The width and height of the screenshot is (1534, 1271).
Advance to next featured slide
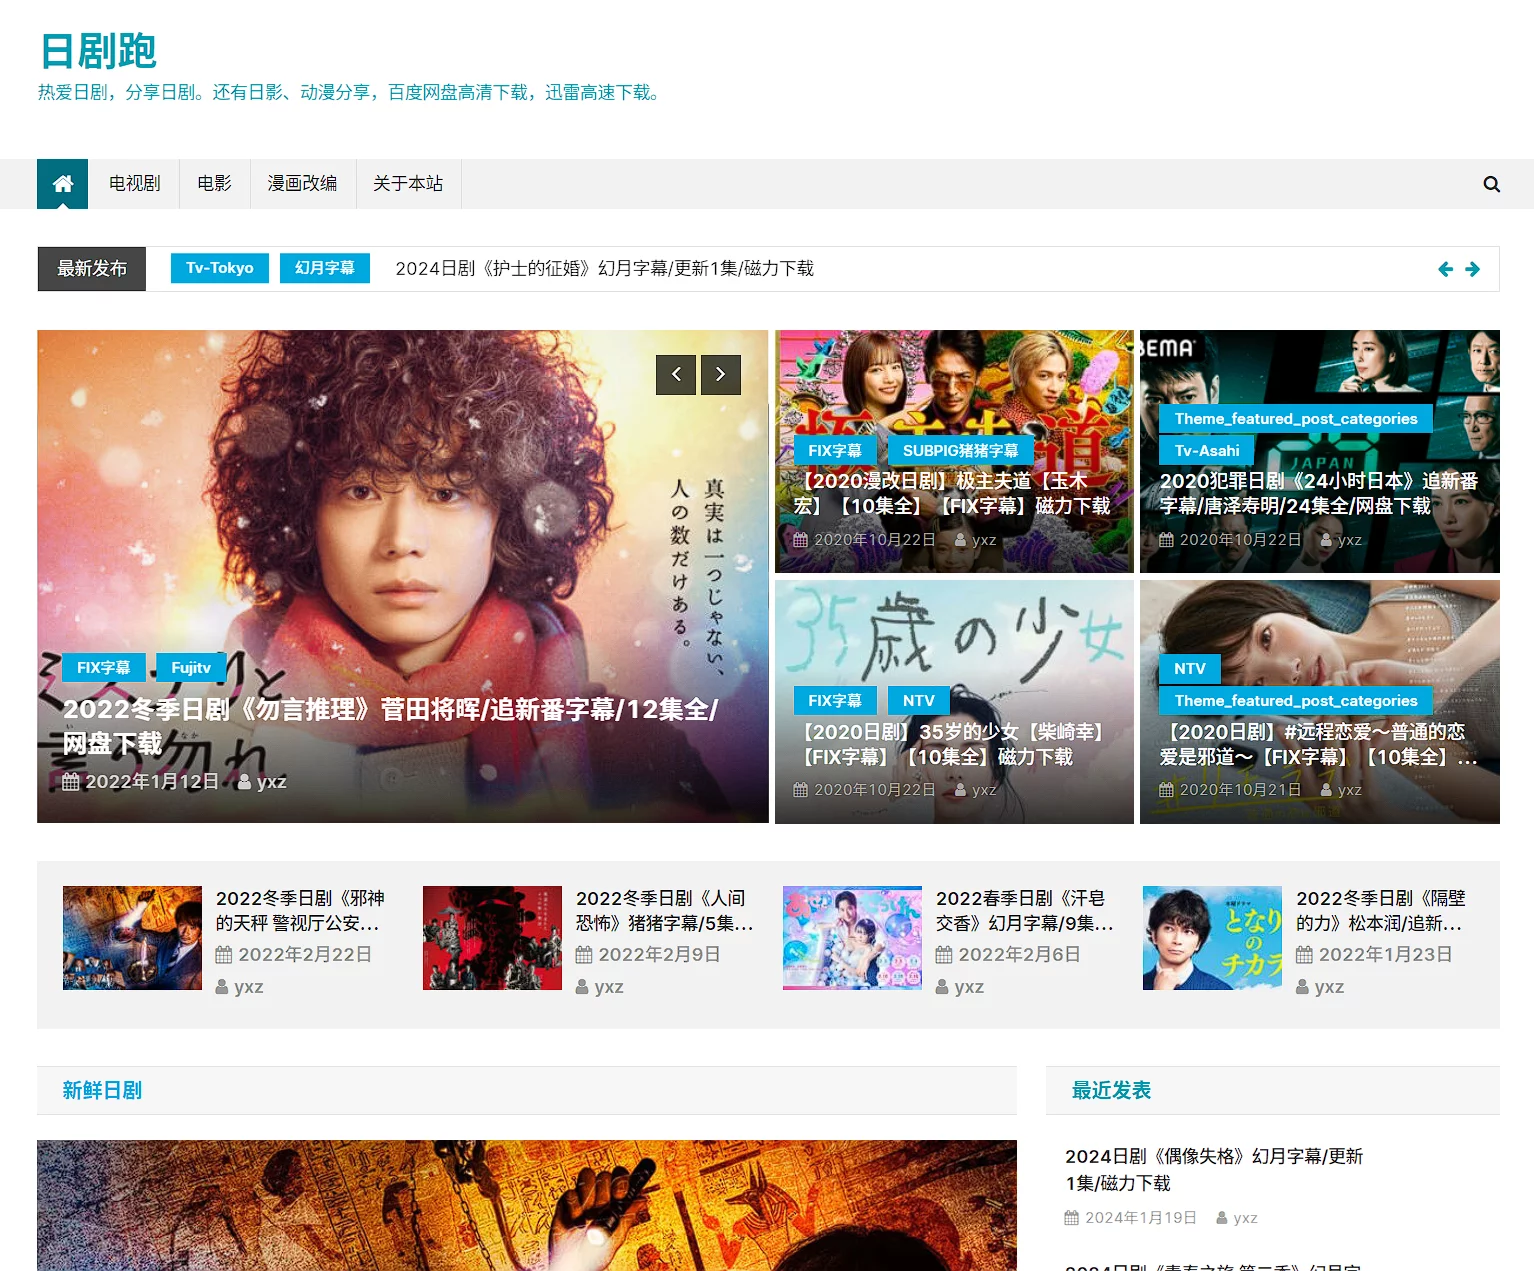(x=720, y=375)
